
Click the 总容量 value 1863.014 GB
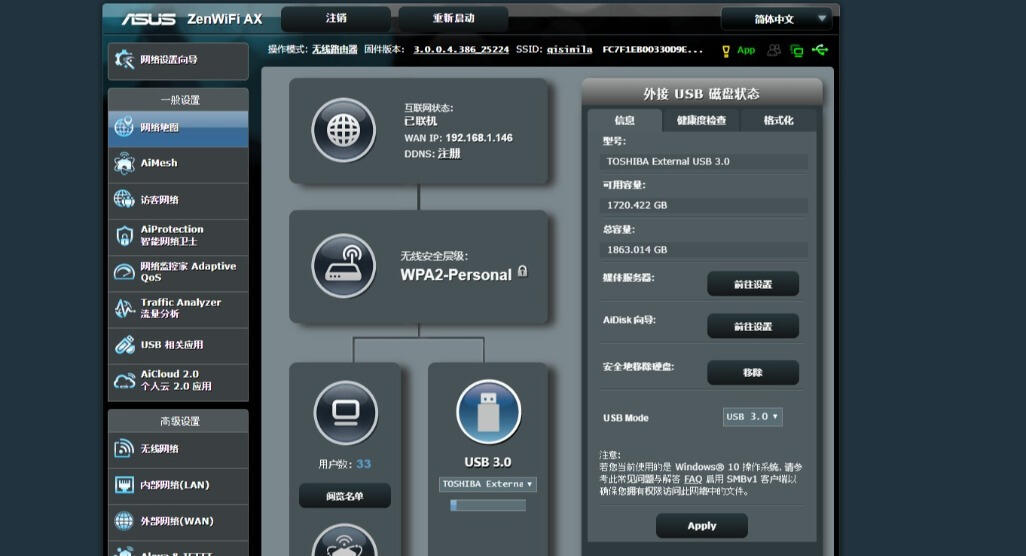click(703, 250)
